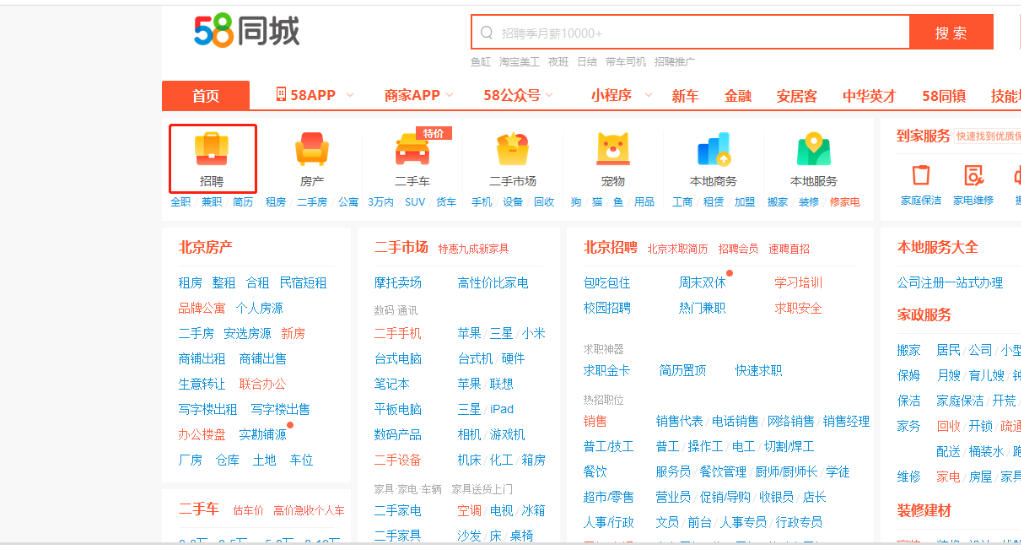Open the 招聘 briefcase category icon
The height and width of the screenshot is (545, 1021).
212,149
